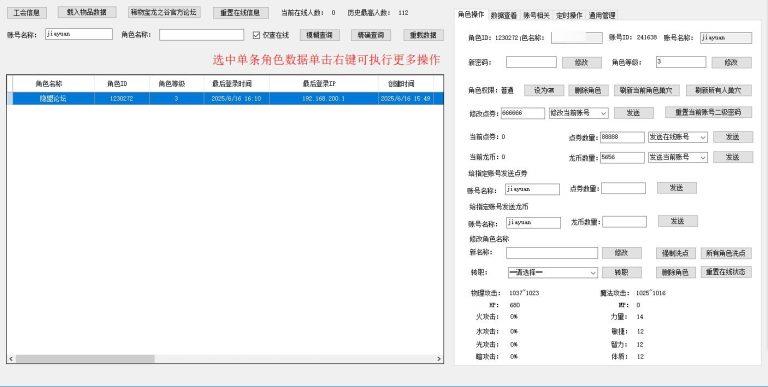
Task: Open the 发送在线账号 dropdown
Action: pos(678,138)
